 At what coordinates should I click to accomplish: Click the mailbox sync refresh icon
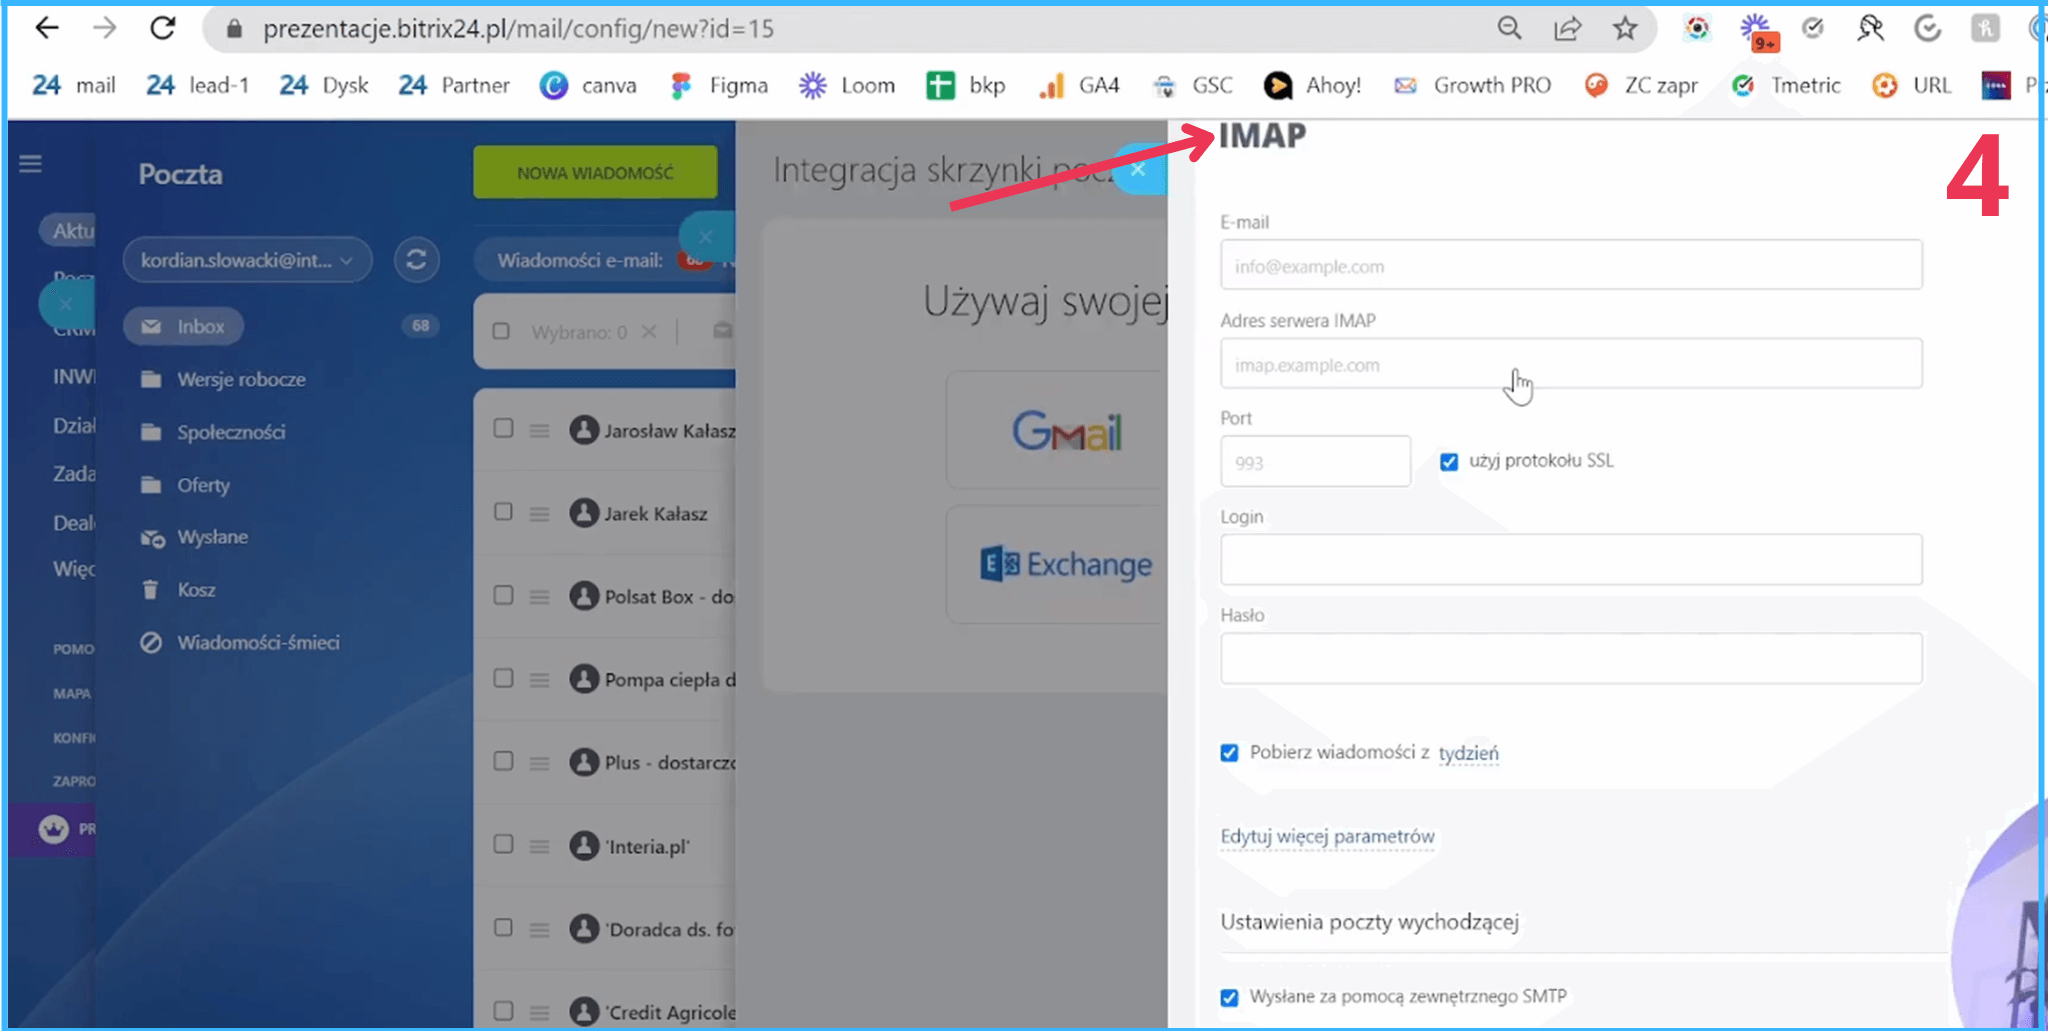[416, 260]
